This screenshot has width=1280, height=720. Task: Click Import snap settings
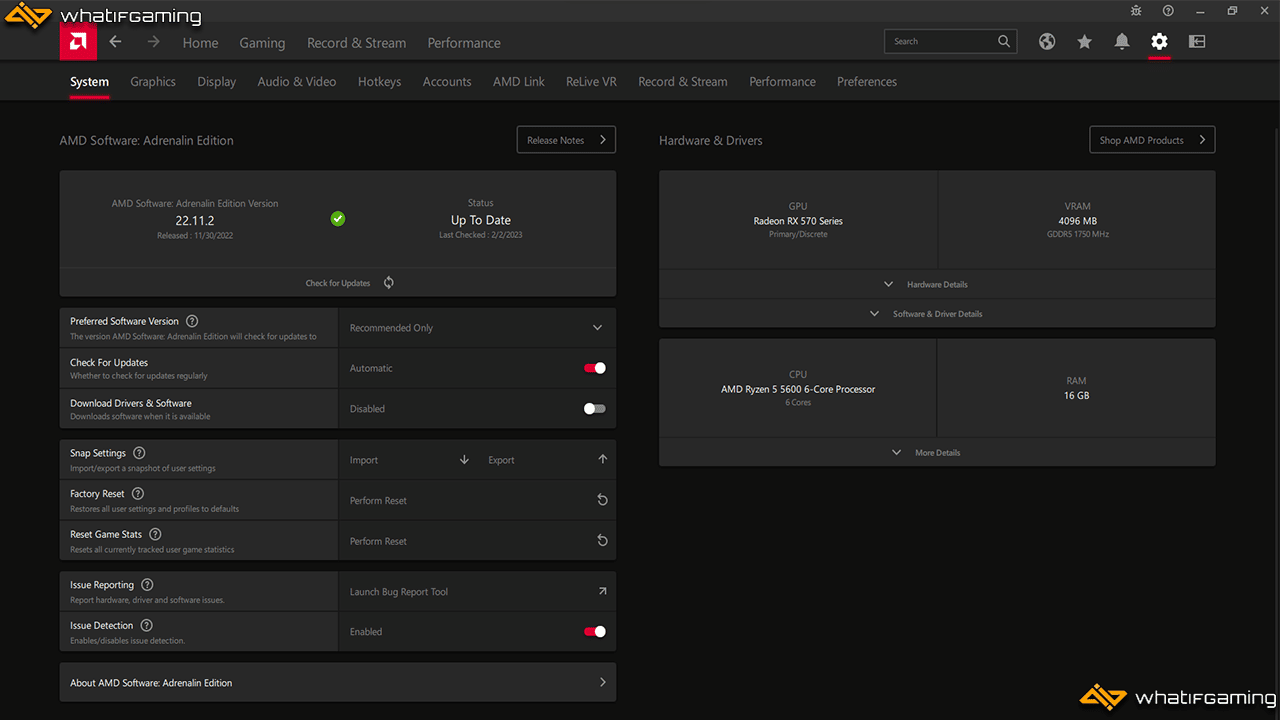click(x=364, y=460)
